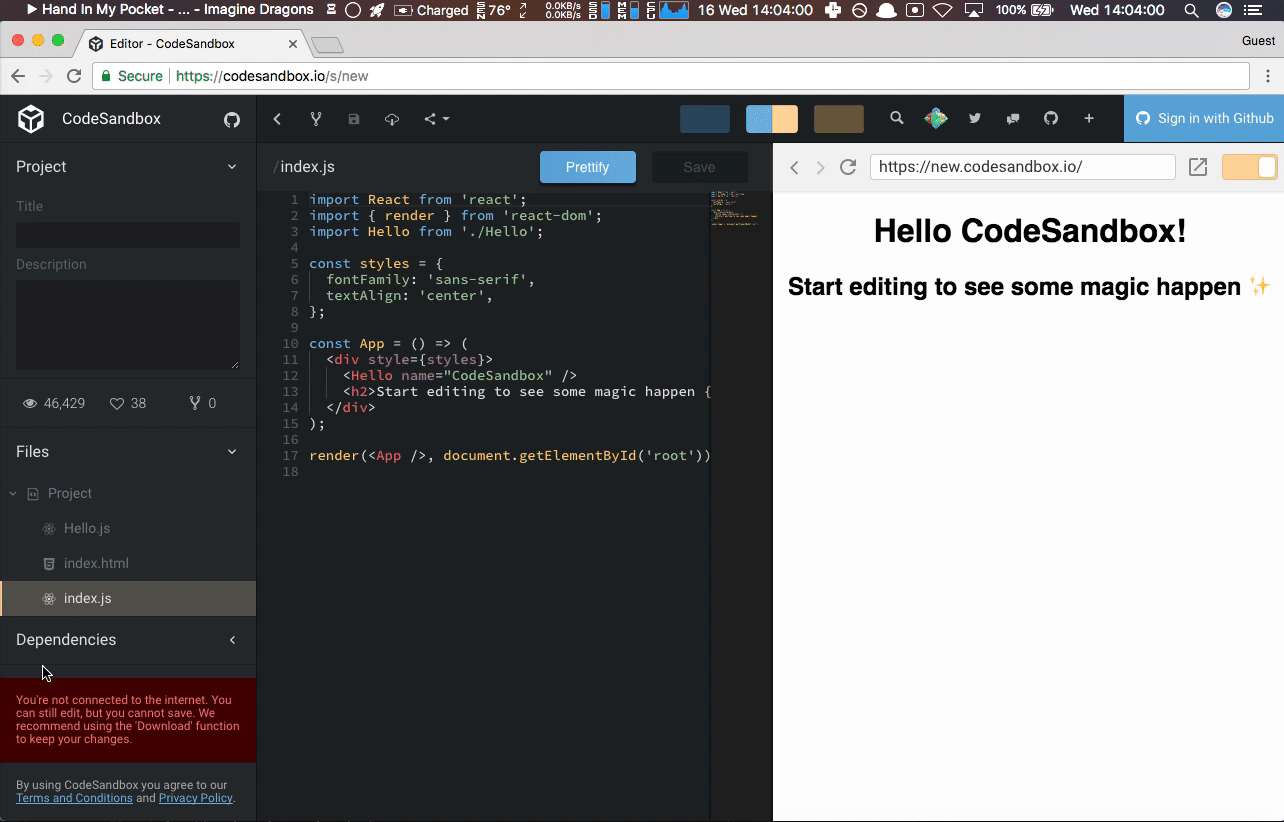
Task: Collapse the Files section chevron
Action: (232, 452)
